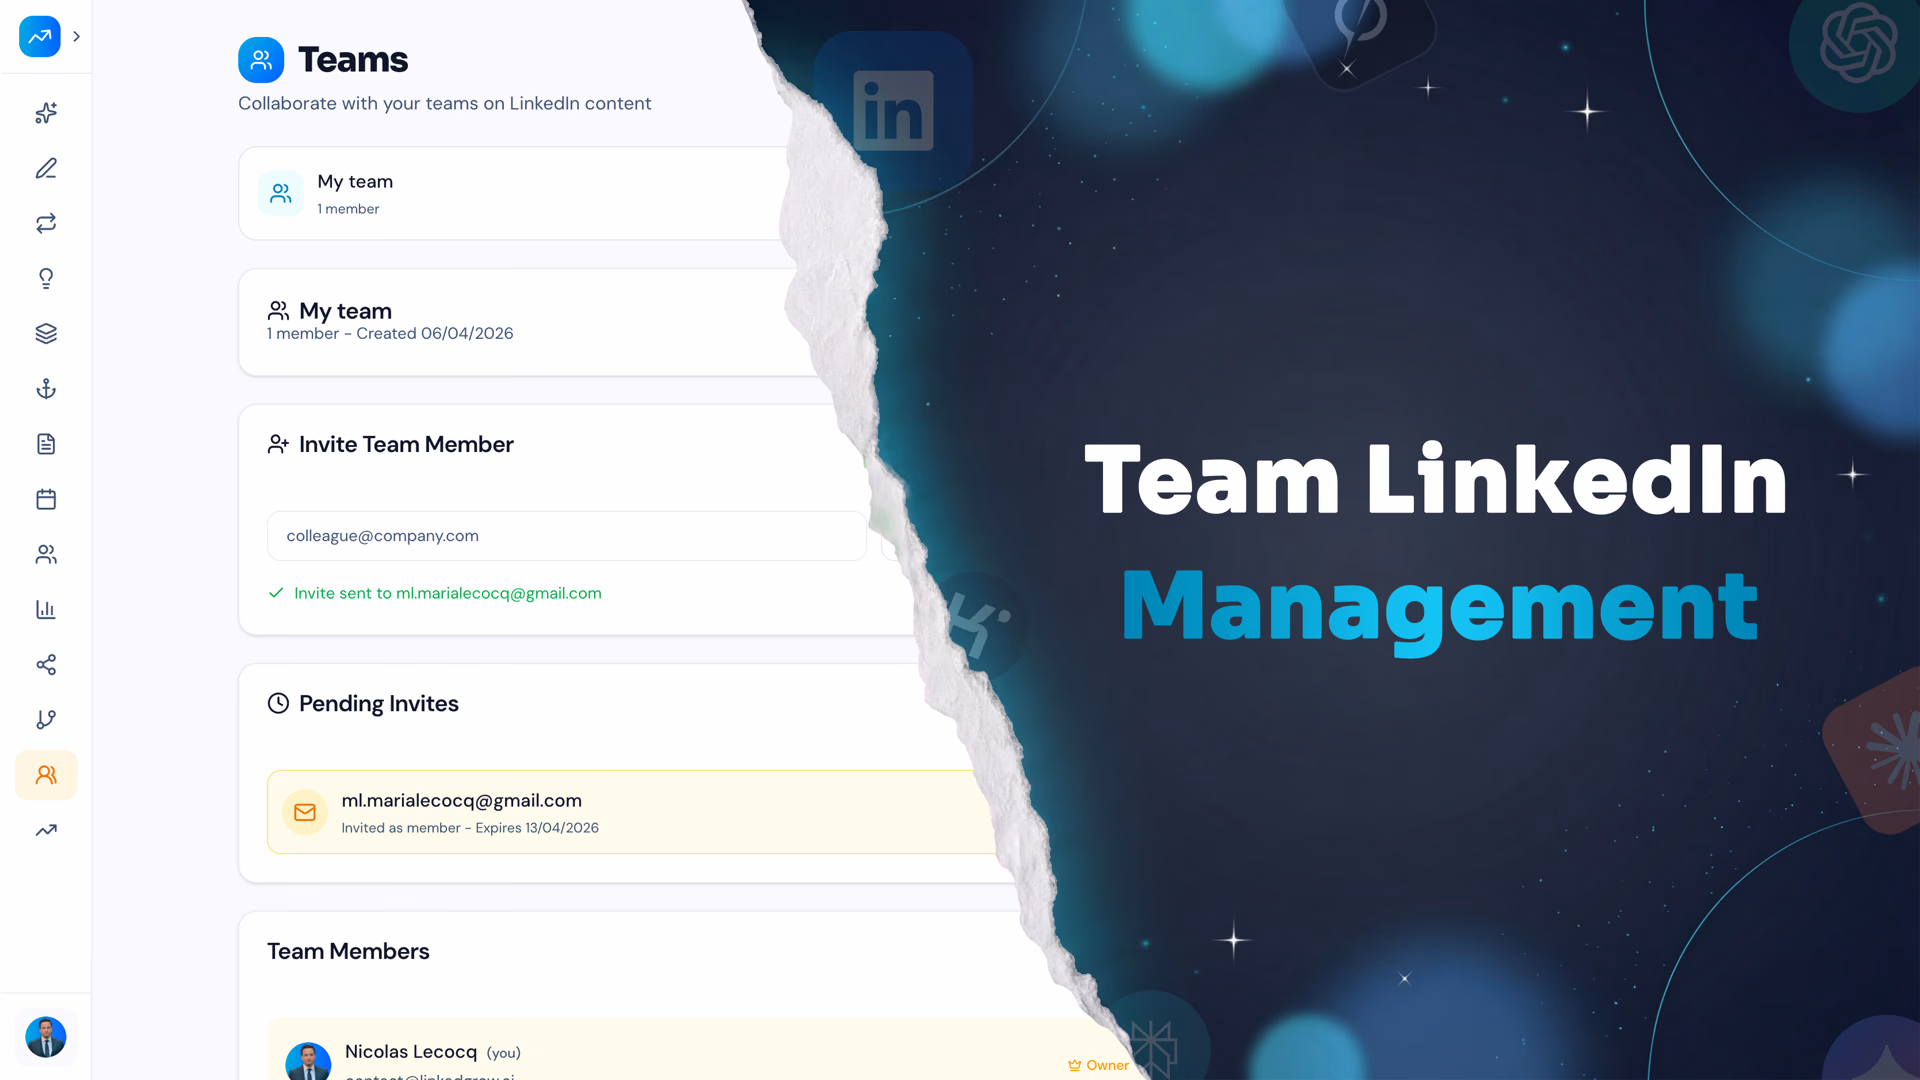This screenshot has height=1080, width=1920.
Task: Open user profile avatar in sidebar bottom
Action: 46,1037
